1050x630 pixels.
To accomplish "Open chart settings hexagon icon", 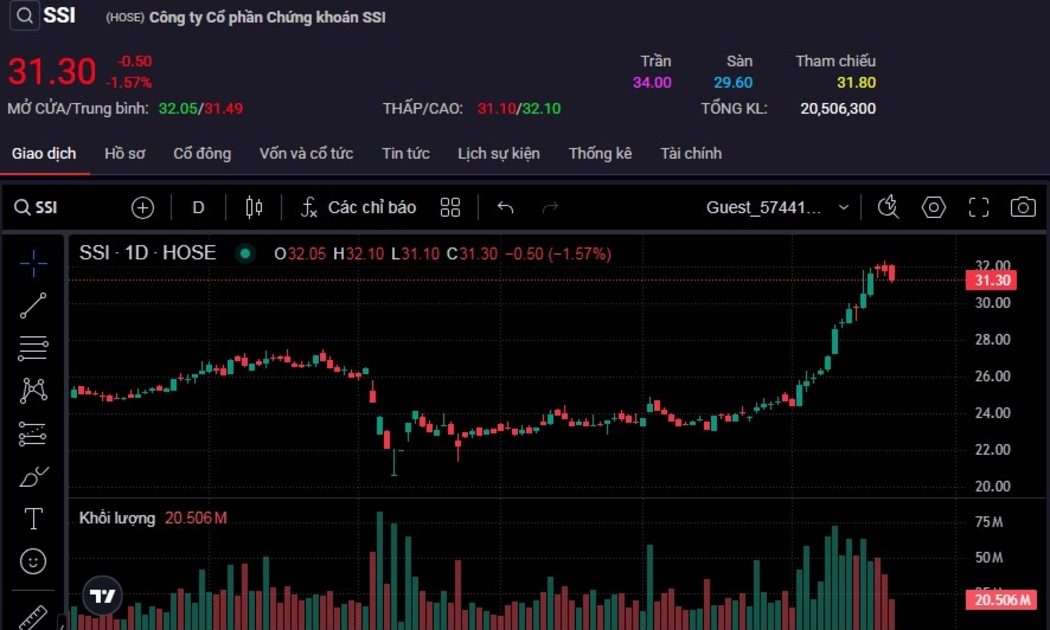I will tap(933, 207).
